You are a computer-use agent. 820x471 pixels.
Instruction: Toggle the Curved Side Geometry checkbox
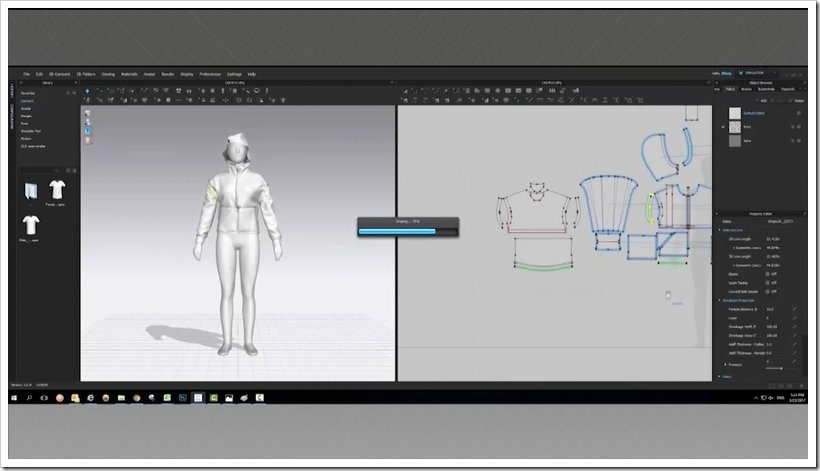click(767, 291)
